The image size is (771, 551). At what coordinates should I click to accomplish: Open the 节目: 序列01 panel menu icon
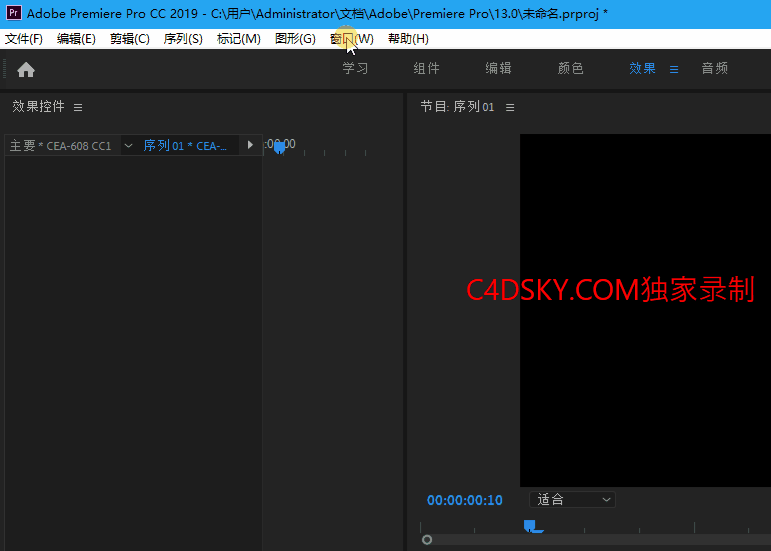coord(510,107)
